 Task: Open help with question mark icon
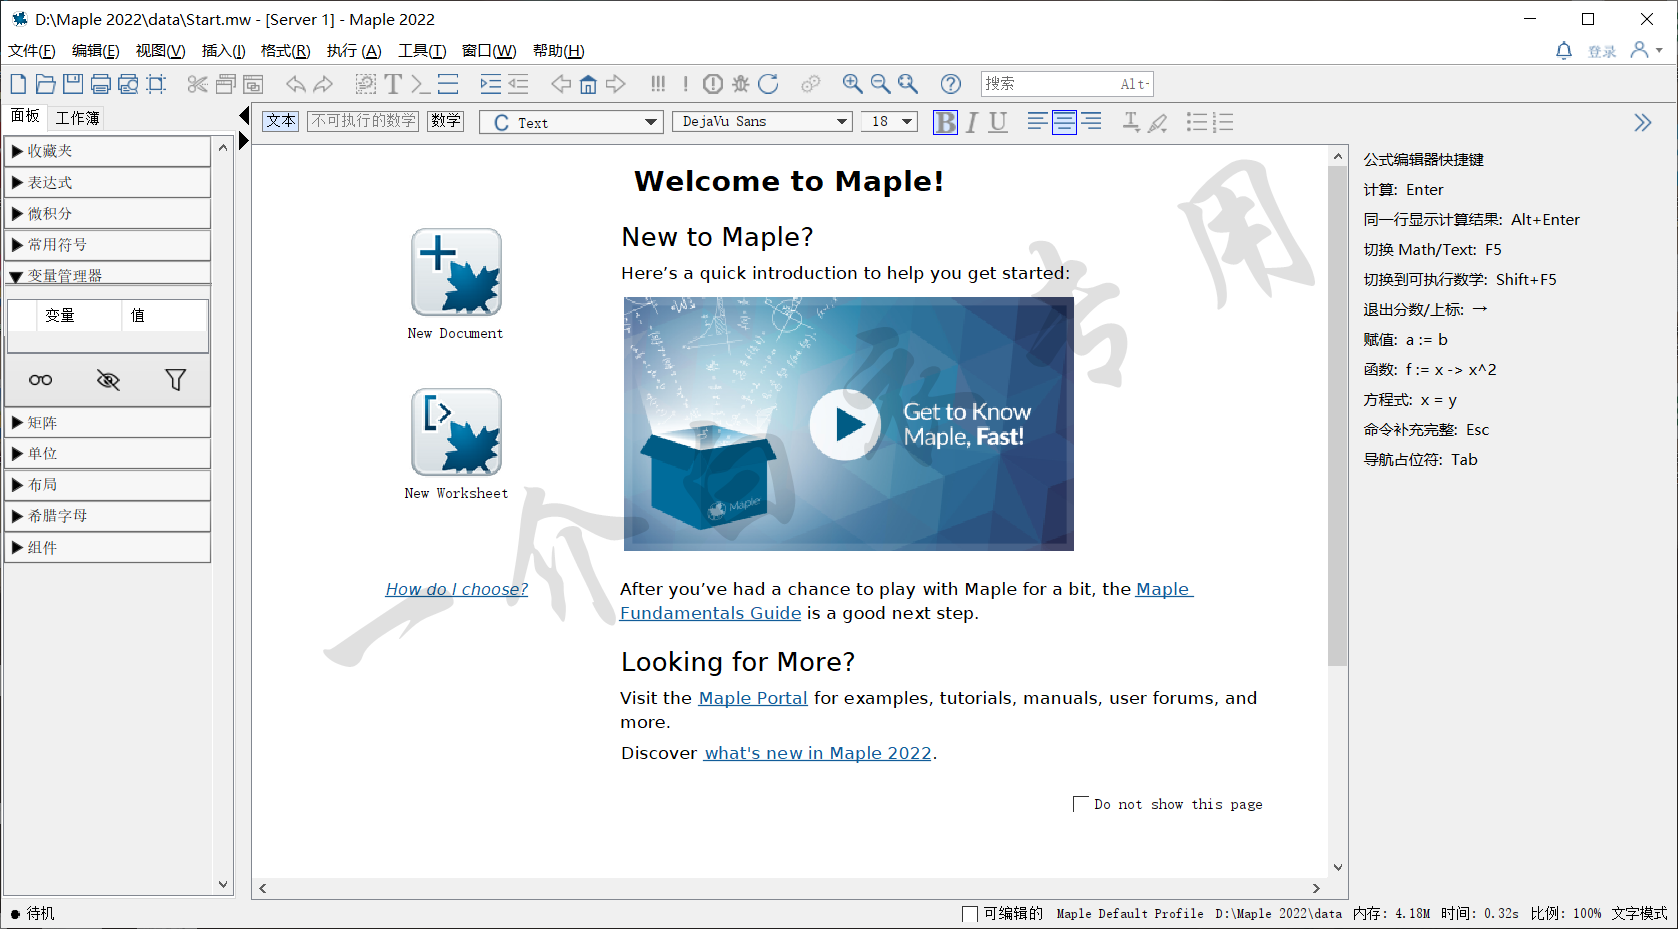[951, 84]
